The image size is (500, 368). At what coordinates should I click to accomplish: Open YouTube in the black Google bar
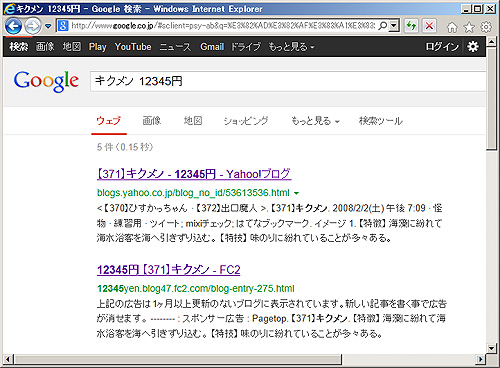click(x=133, y=47)
